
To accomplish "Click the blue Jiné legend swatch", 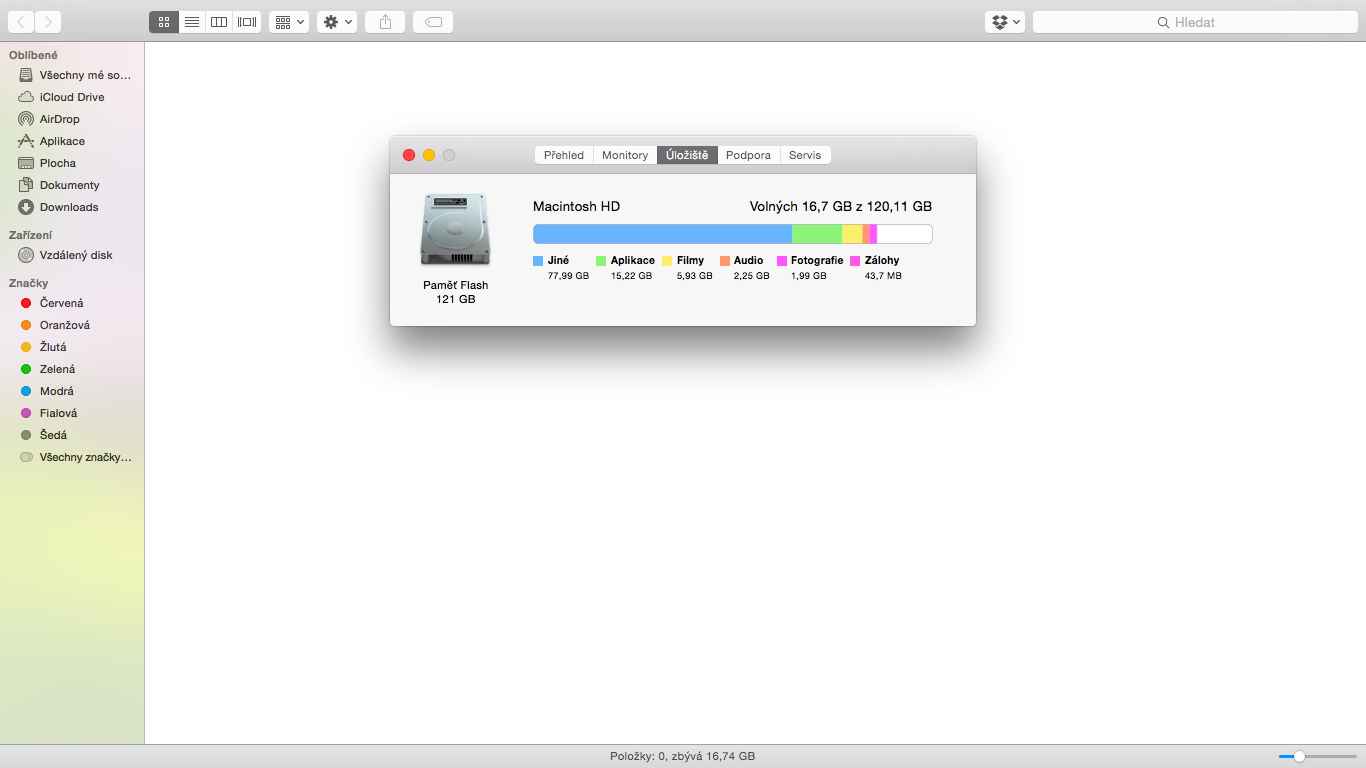I will tap(538, 261).
